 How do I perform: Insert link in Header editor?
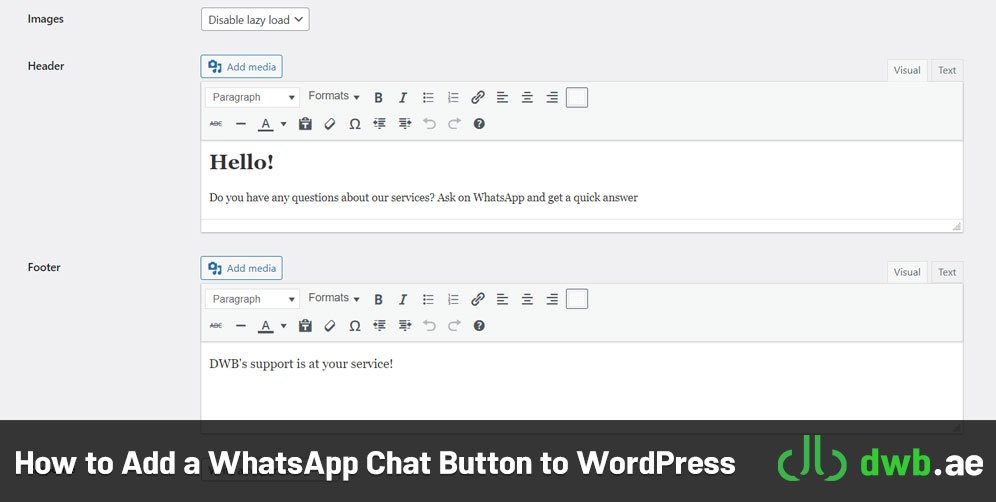478,97
